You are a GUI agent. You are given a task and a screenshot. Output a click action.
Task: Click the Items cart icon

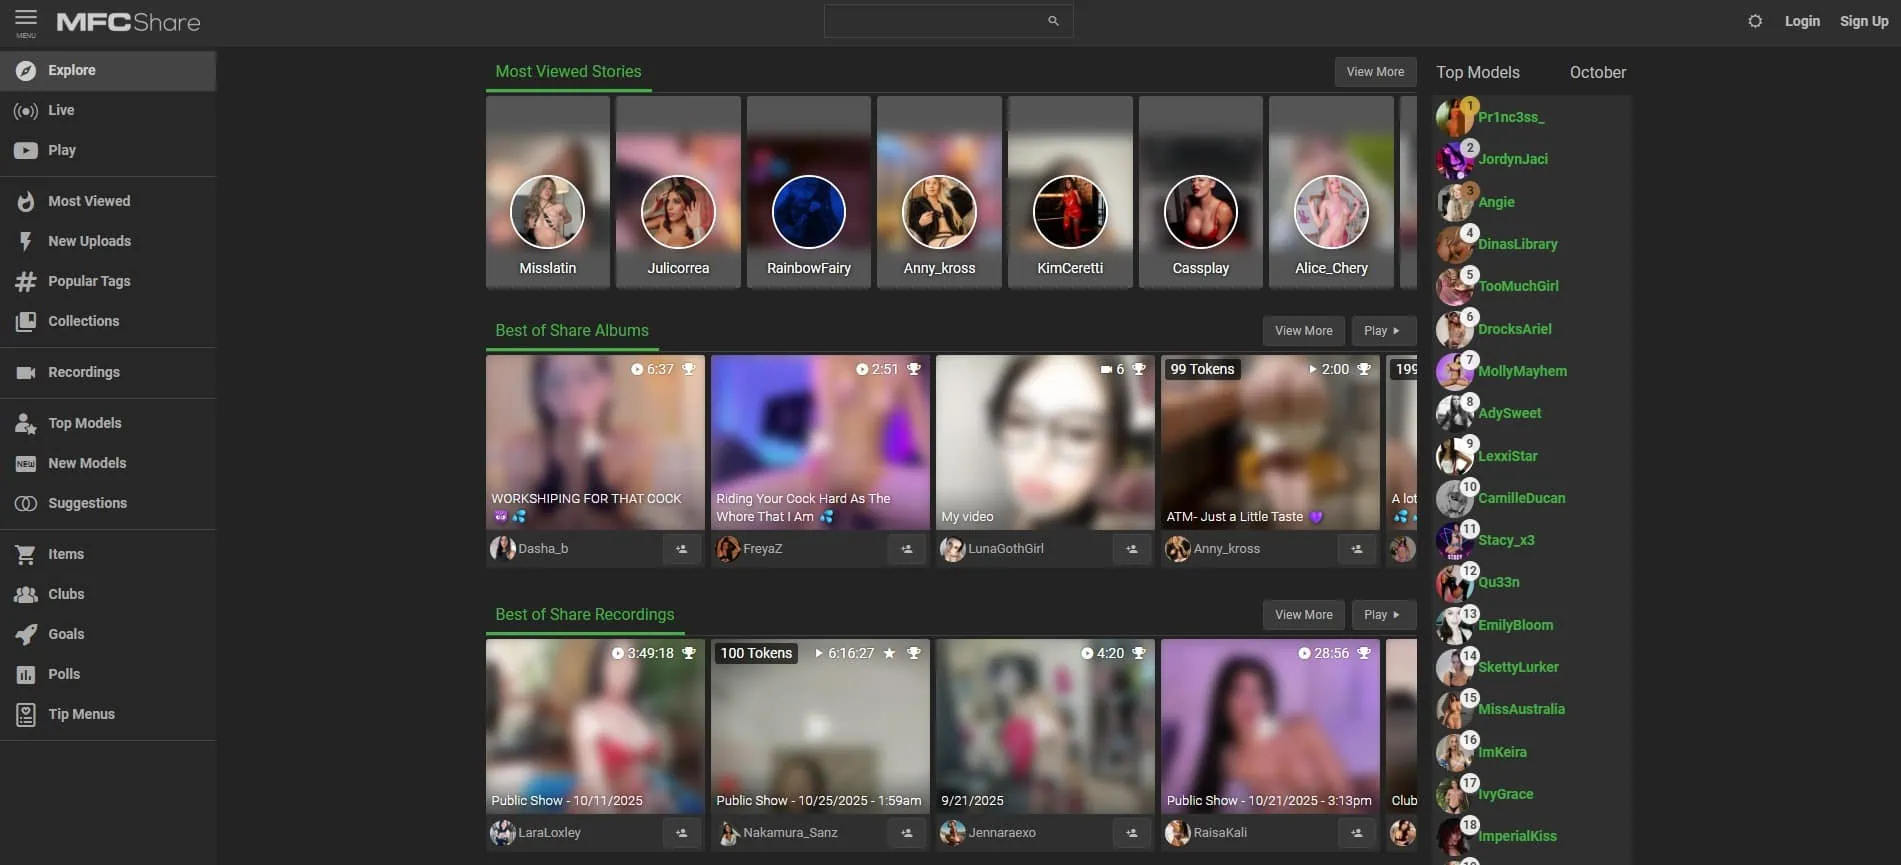click(x=26, y=554)
